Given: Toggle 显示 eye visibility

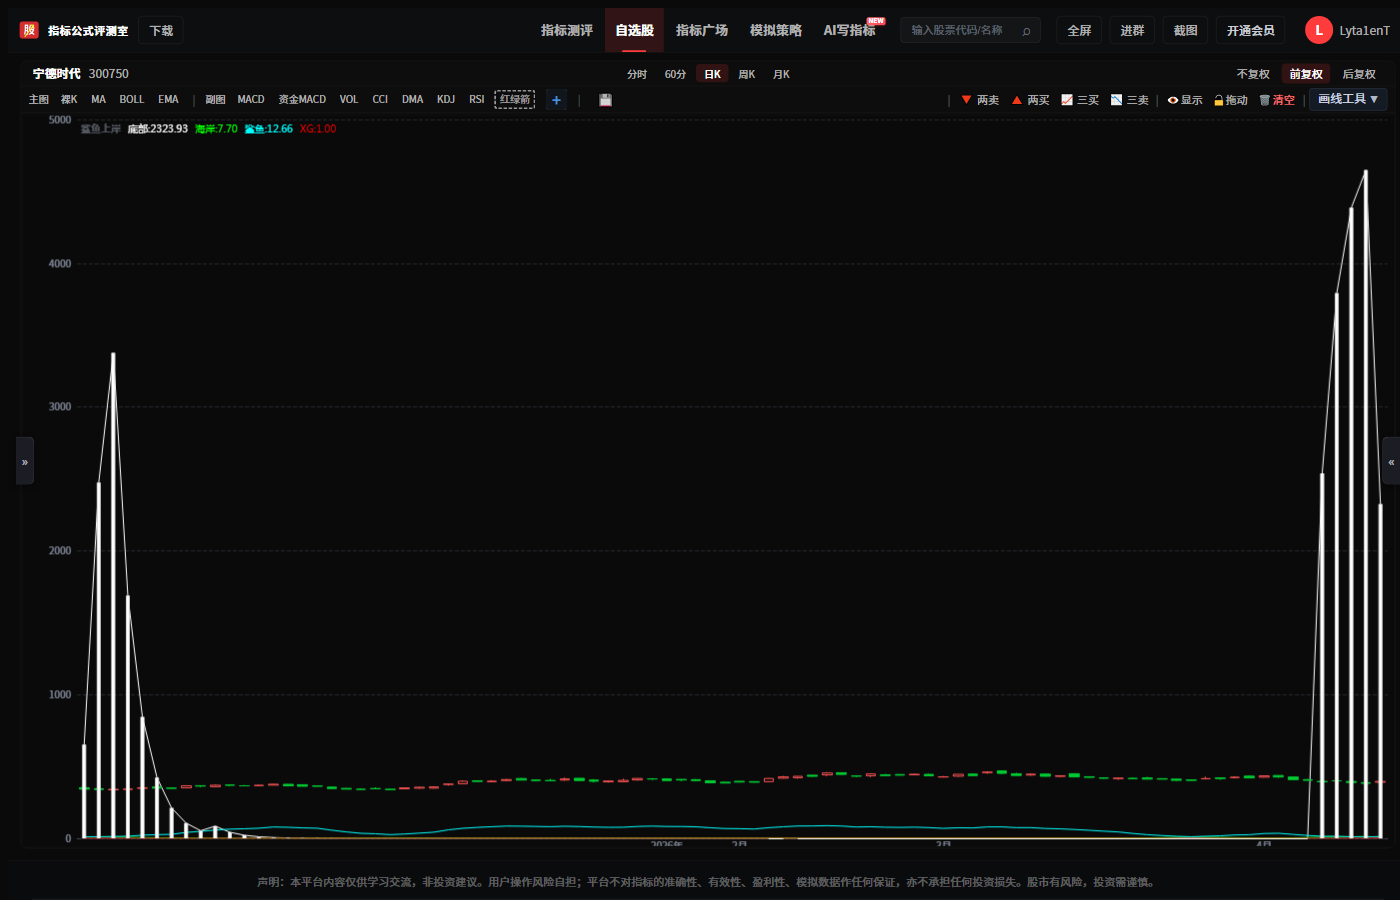Looking at the screenshot, I should coord(1185,100).
